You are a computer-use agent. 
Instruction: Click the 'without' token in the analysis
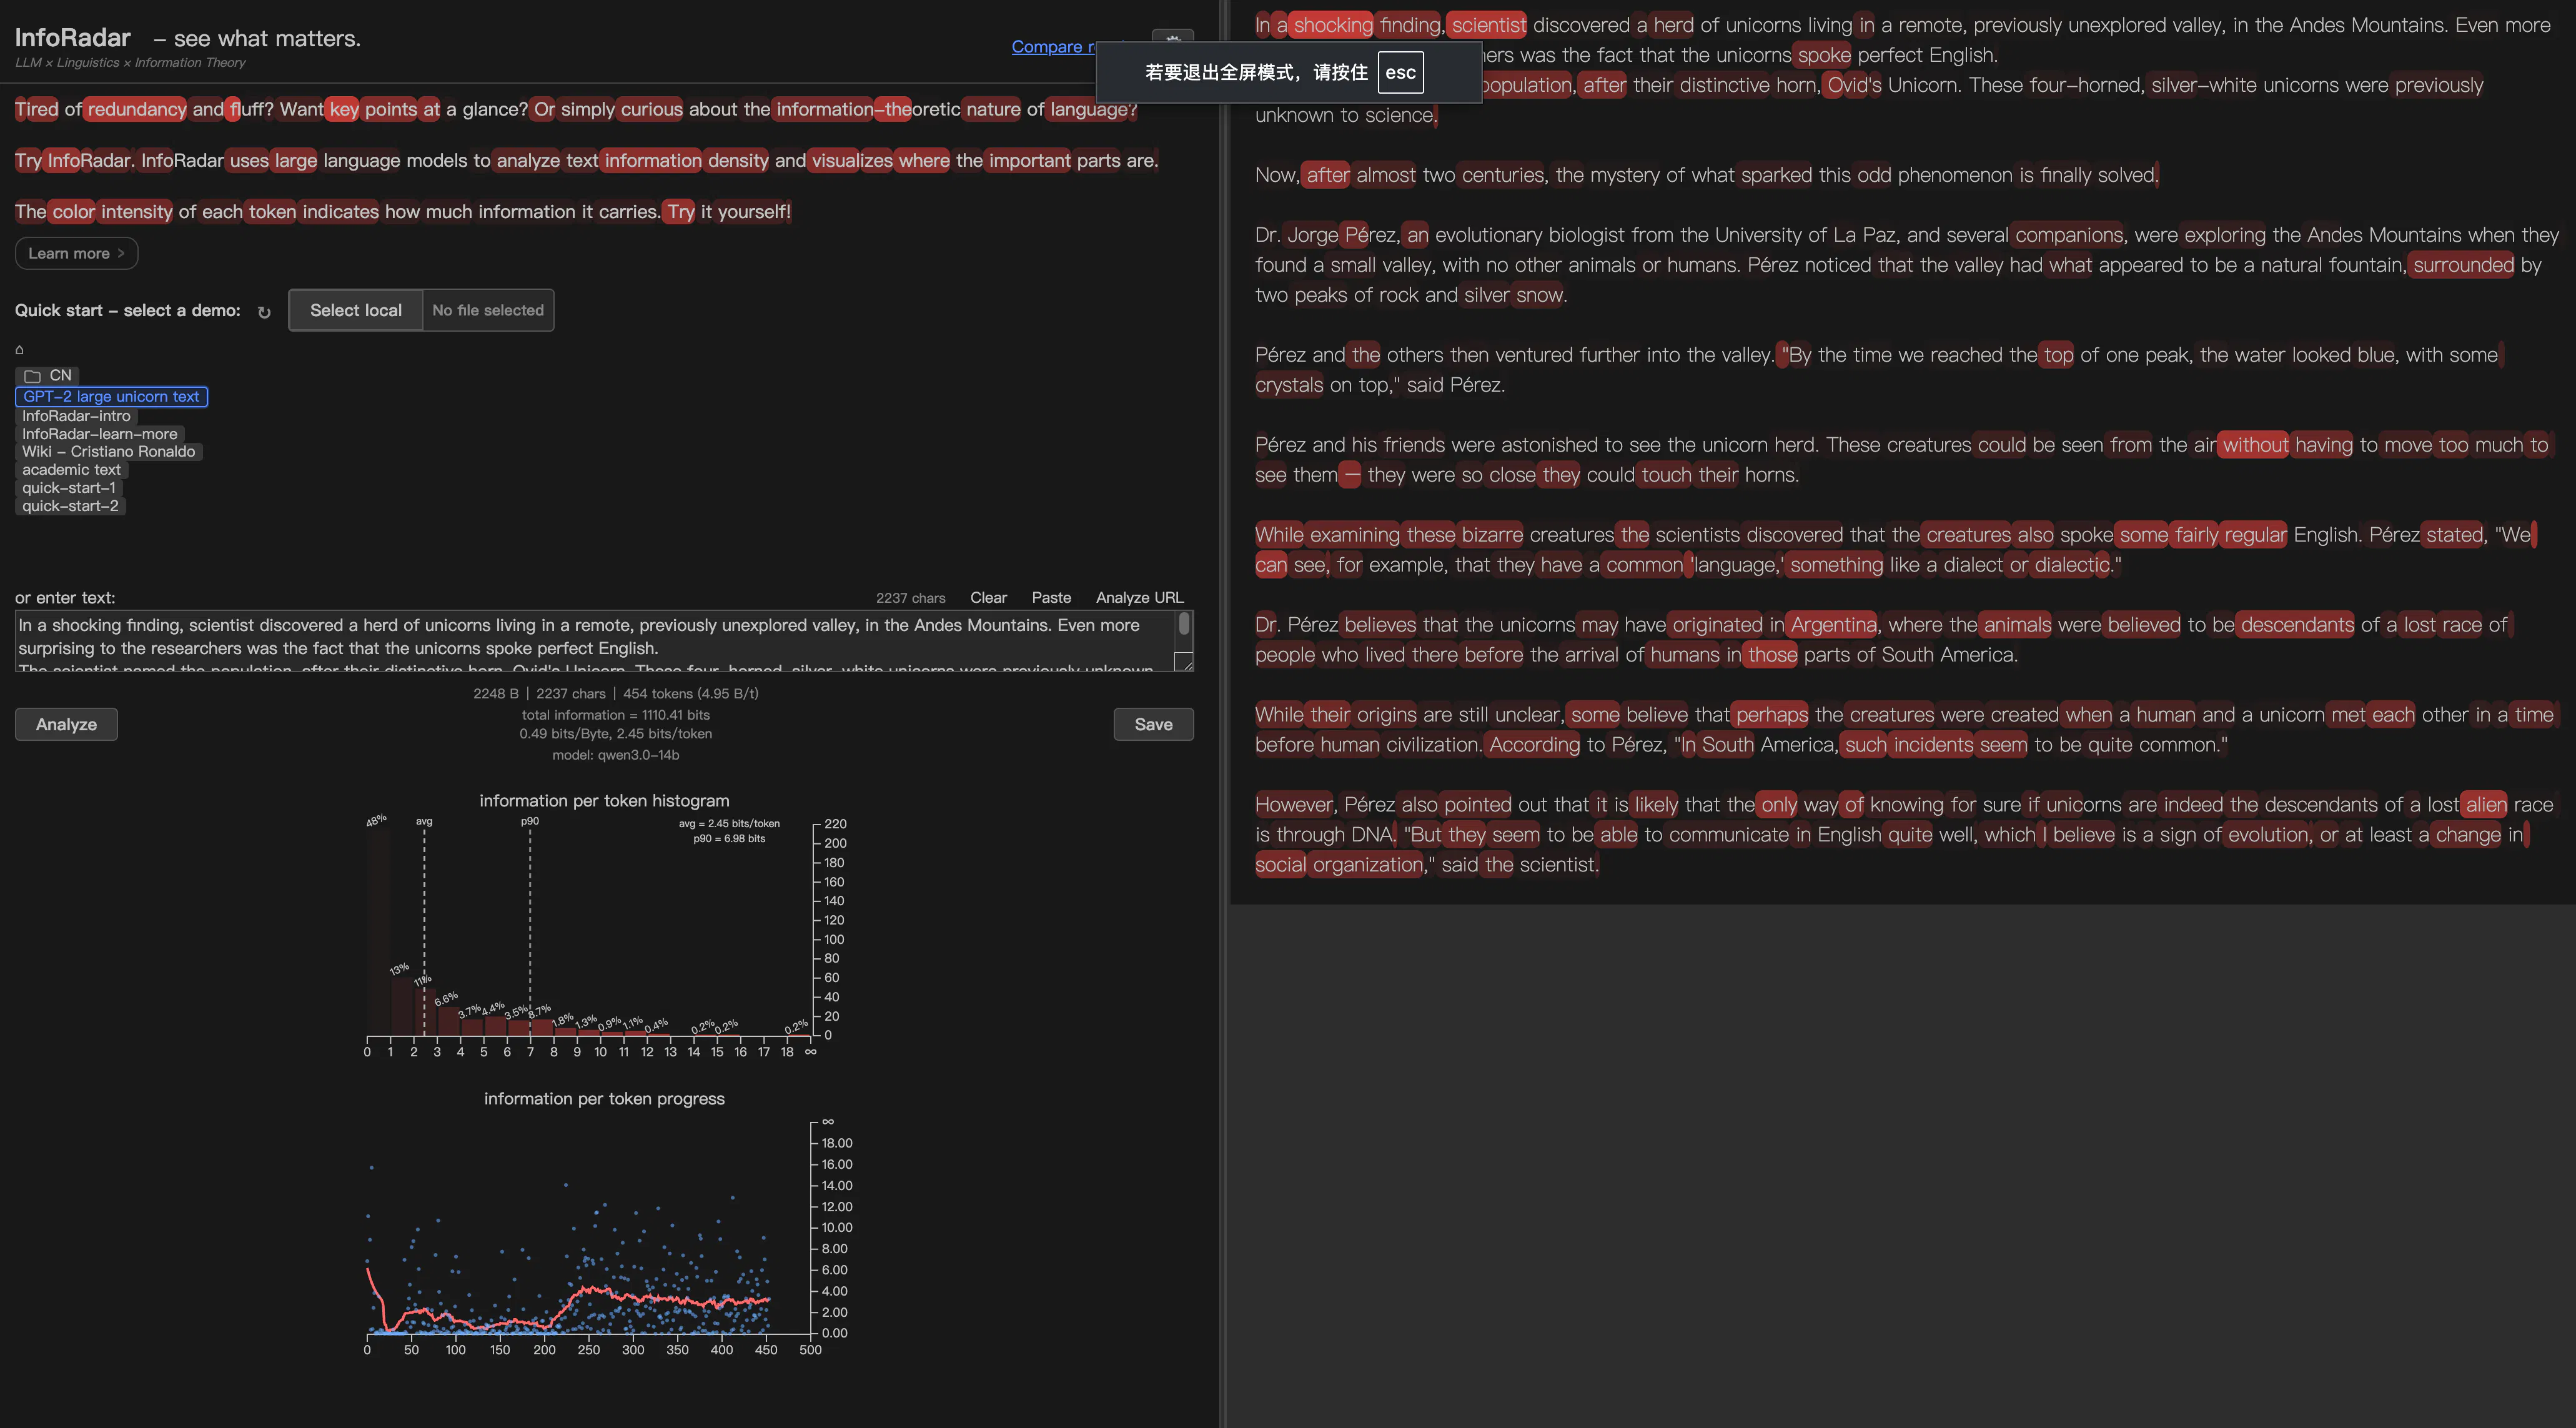click(x=2254, y=445)
